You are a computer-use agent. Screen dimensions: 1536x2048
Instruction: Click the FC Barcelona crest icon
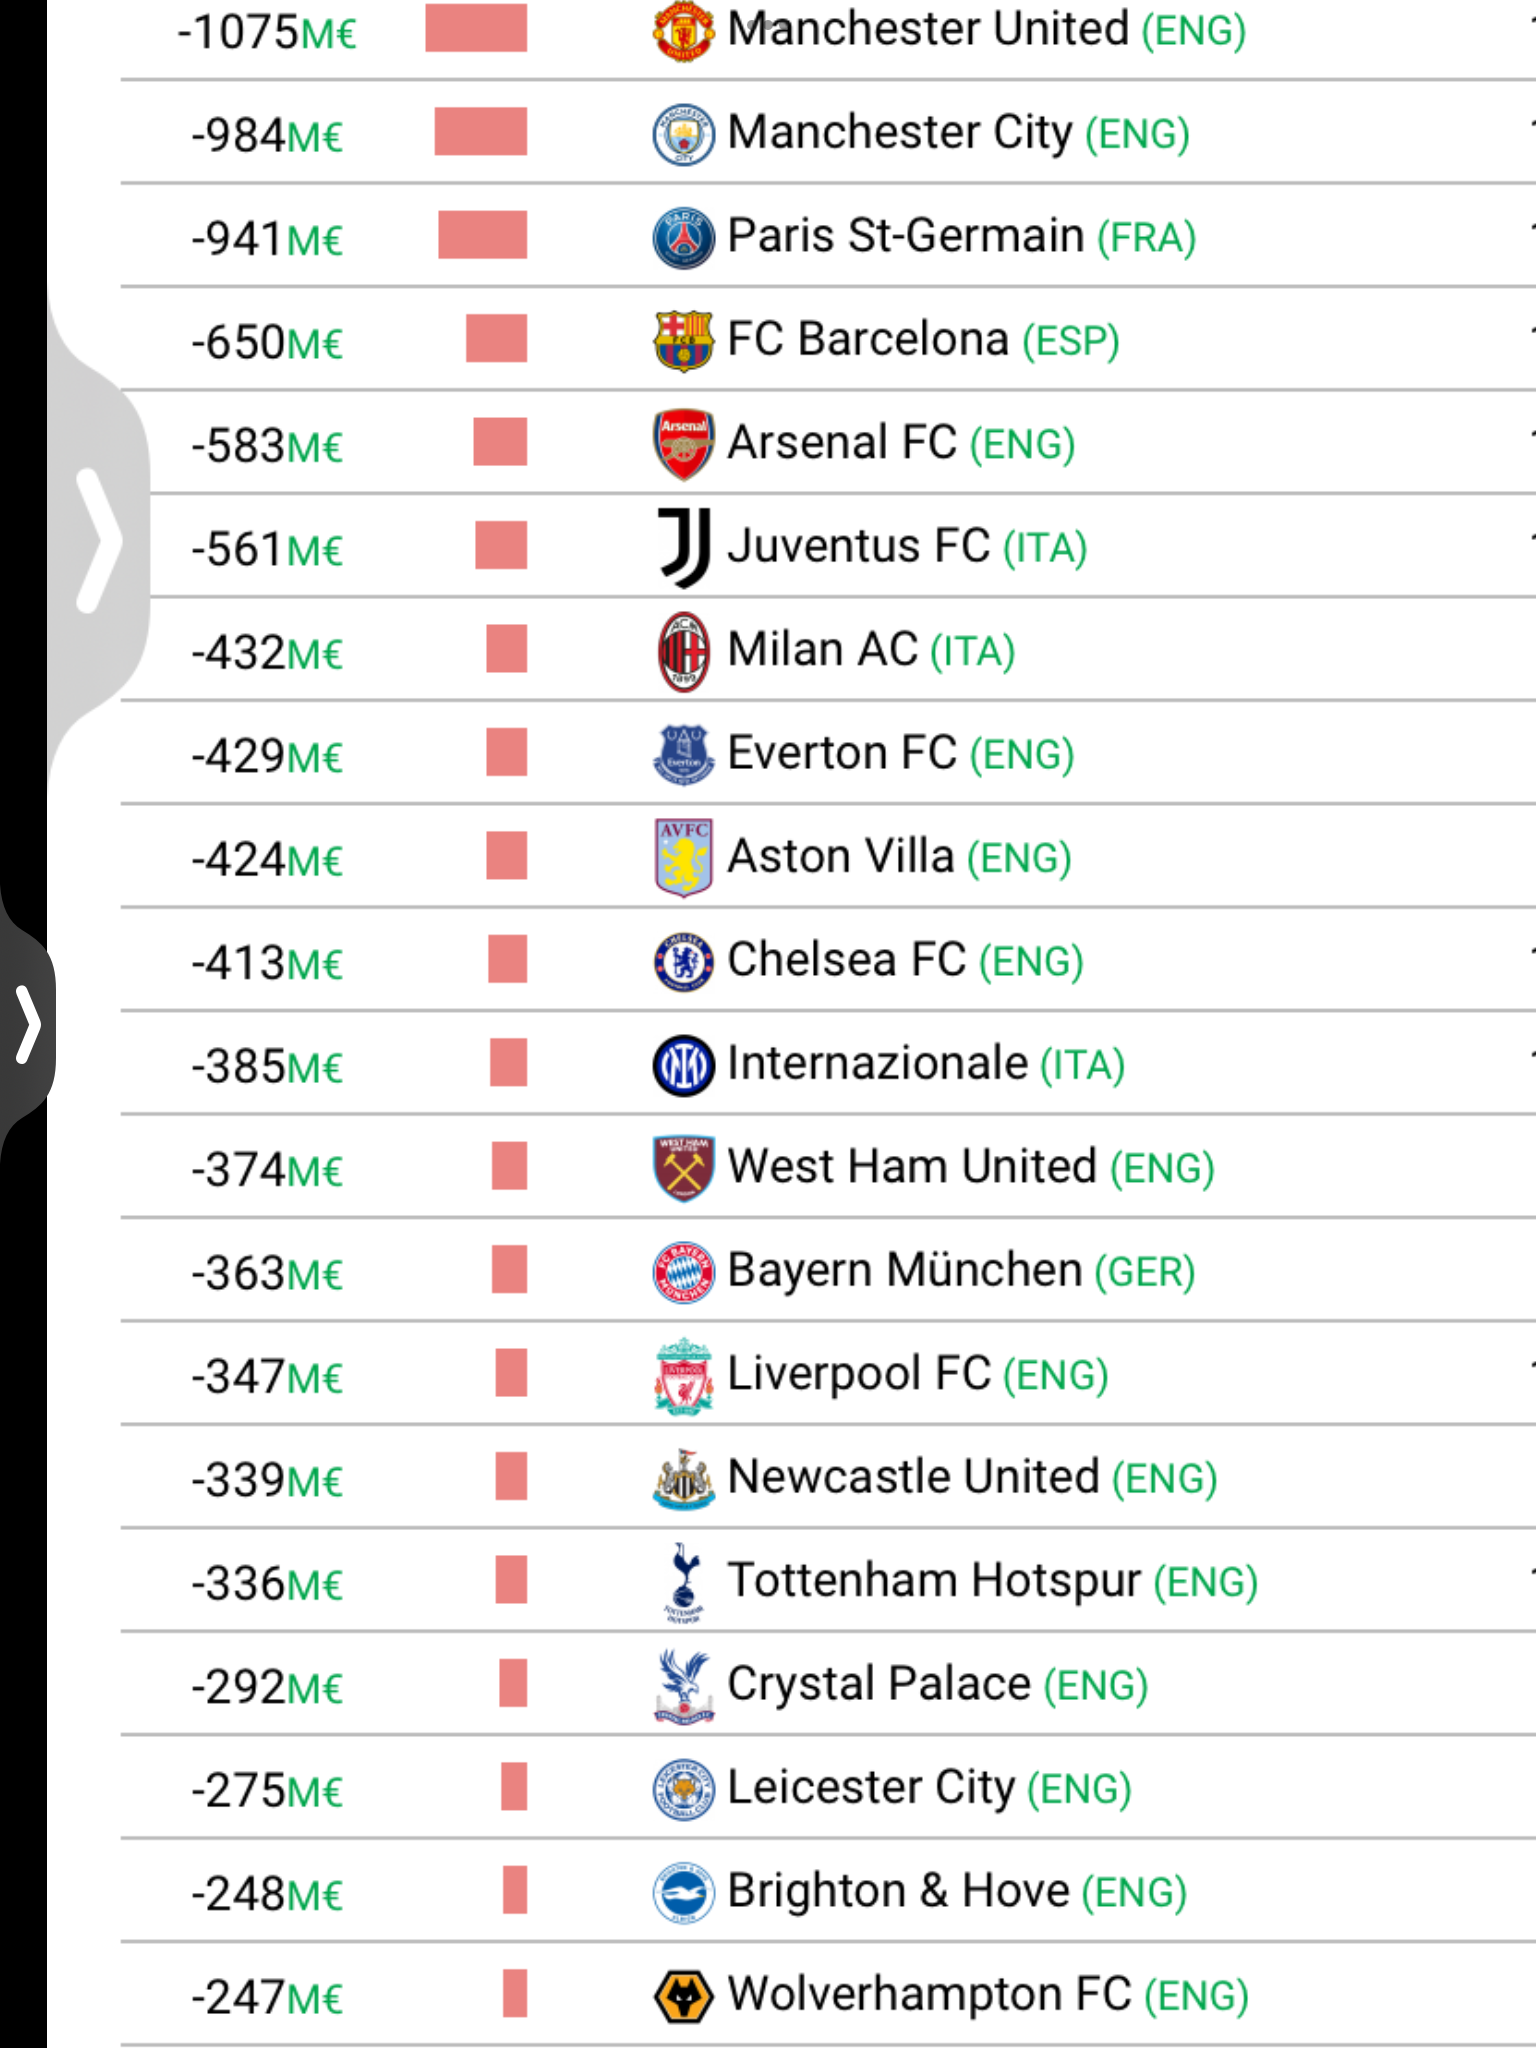point(683,341)
